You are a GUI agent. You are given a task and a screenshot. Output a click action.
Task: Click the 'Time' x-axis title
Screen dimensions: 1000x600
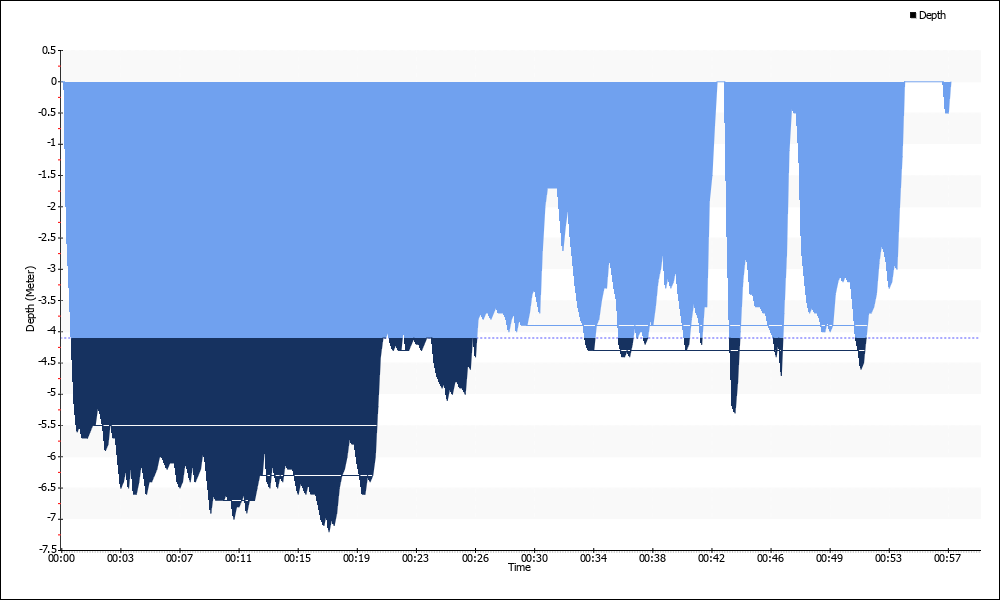click(x=519, y=567)
